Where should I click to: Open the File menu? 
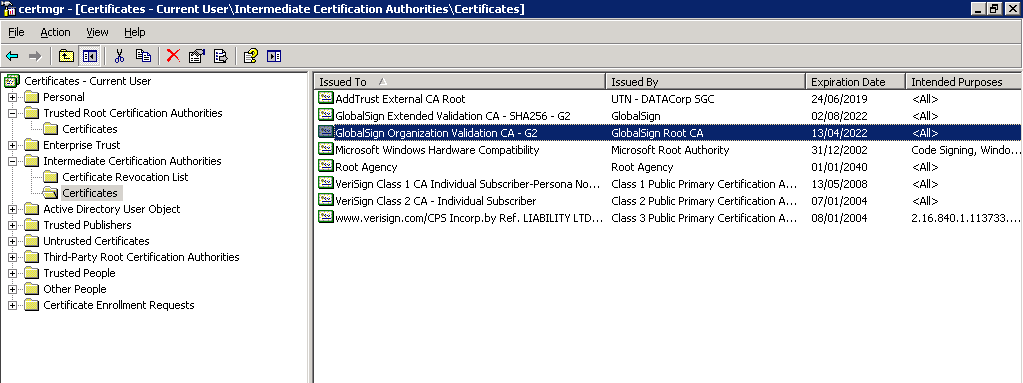tap(16, 32)
